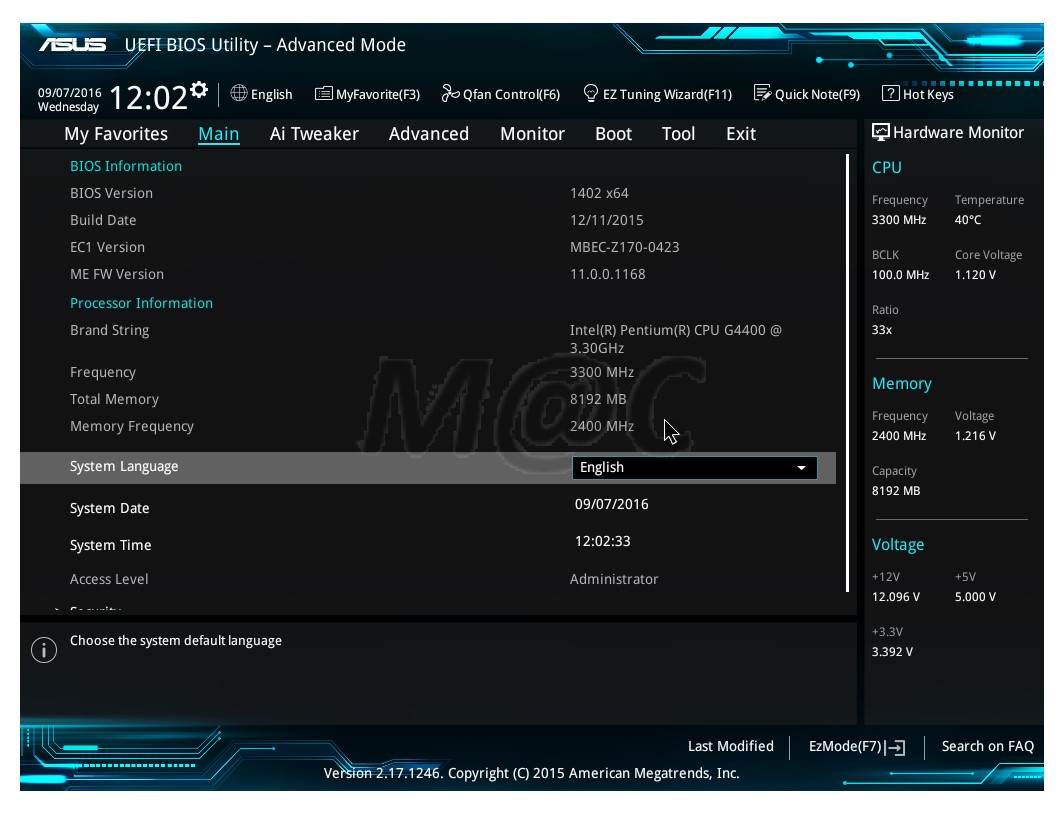
Task: Show the Hot Keys list
Action: click(x=917, y=94)
